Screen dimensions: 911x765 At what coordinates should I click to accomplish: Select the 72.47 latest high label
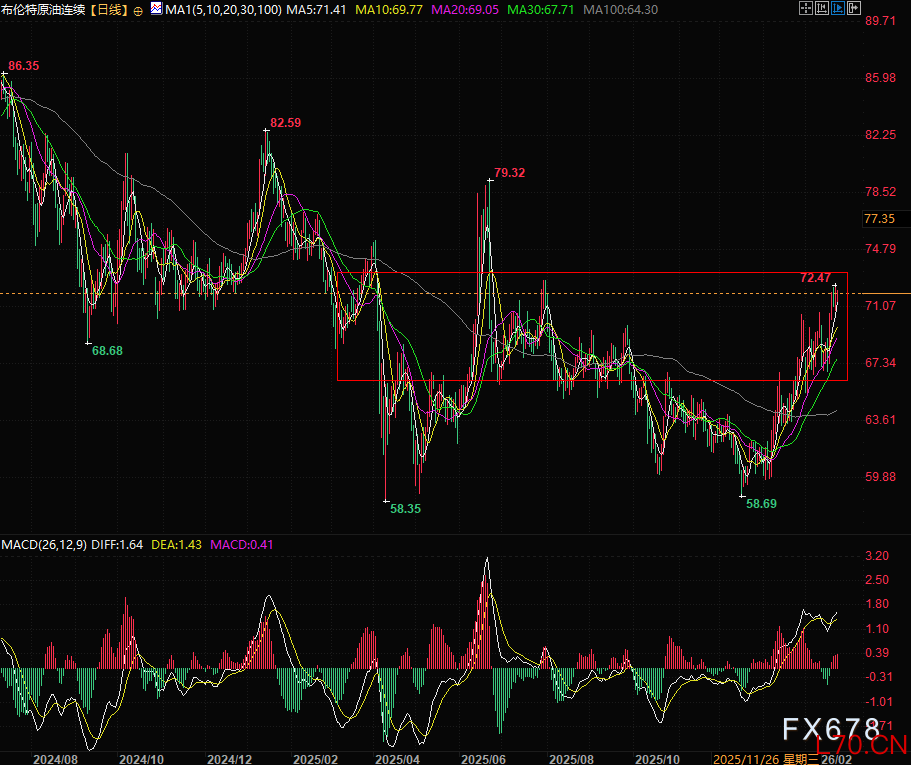click(815, 277)
